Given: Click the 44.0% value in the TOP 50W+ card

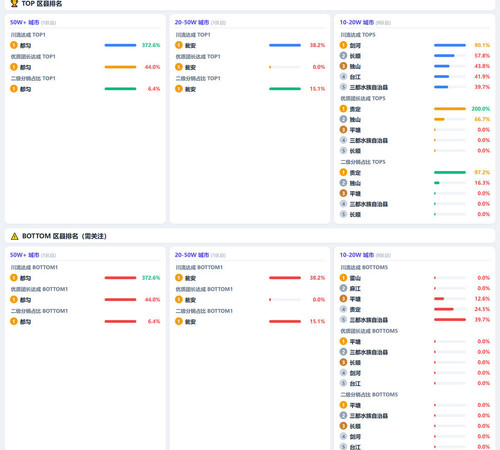Looking at the screenshot, I should pos(152,67).
